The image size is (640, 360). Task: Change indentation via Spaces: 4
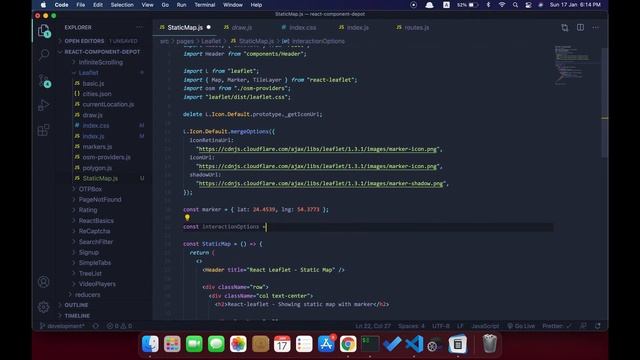click(411, 326)
